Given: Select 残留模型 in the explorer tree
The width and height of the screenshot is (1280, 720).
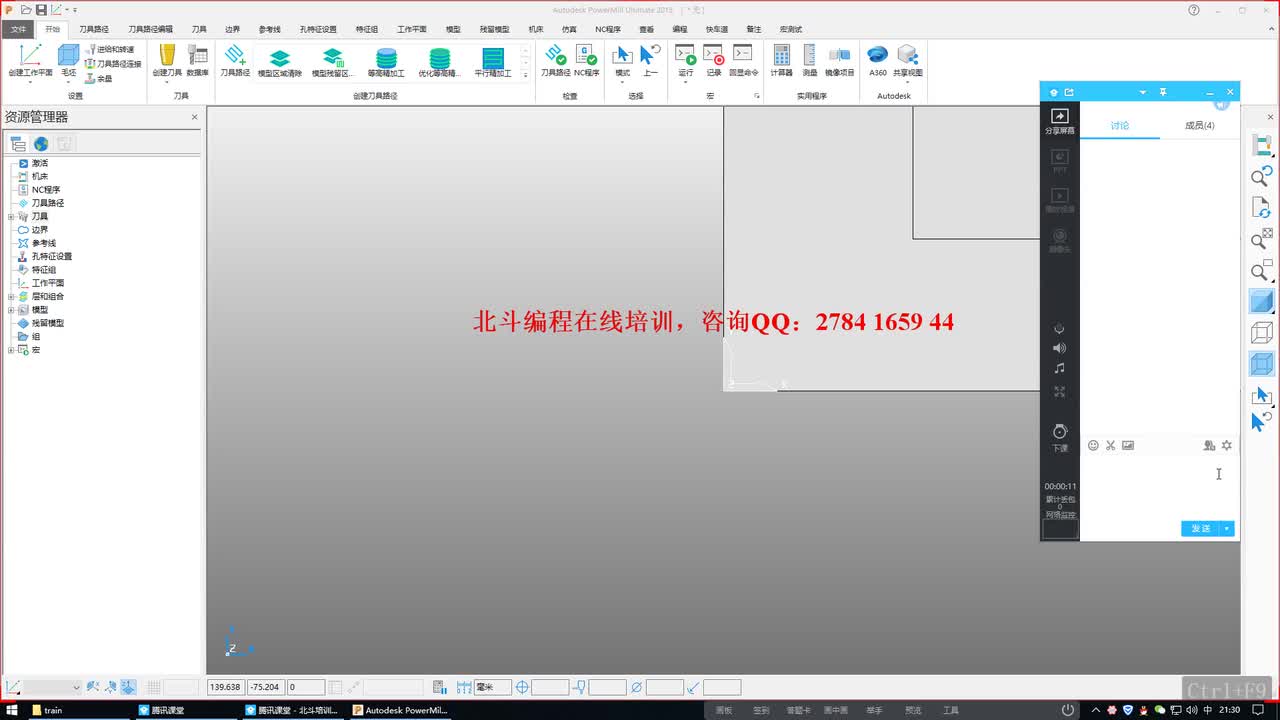Looking at the screenshot, I should [x=47, y=323].
